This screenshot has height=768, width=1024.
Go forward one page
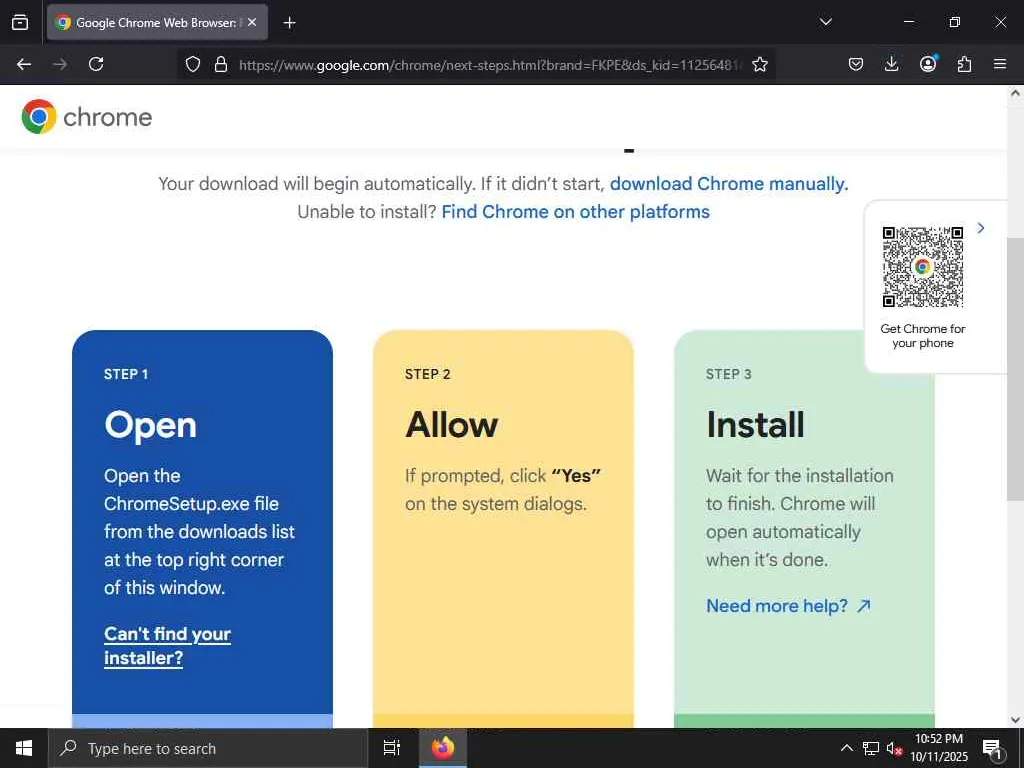pos(60,64)
